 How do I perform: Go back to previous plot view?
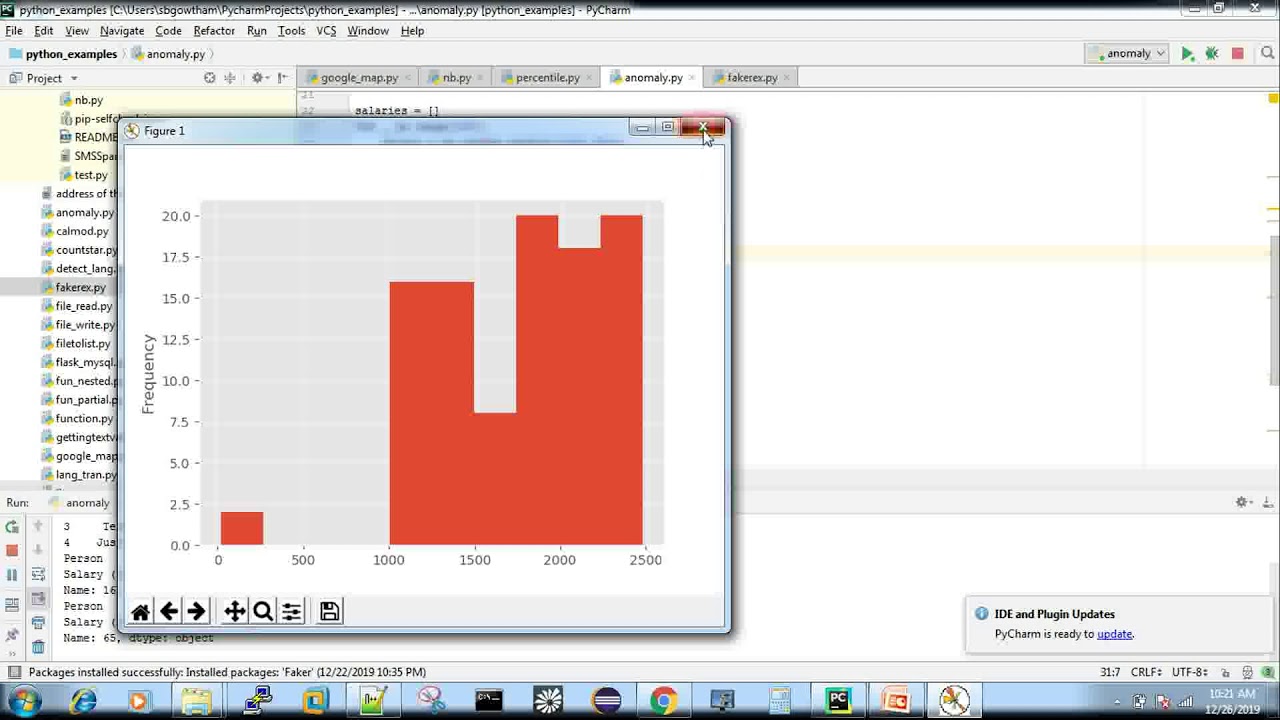[168, 612]
